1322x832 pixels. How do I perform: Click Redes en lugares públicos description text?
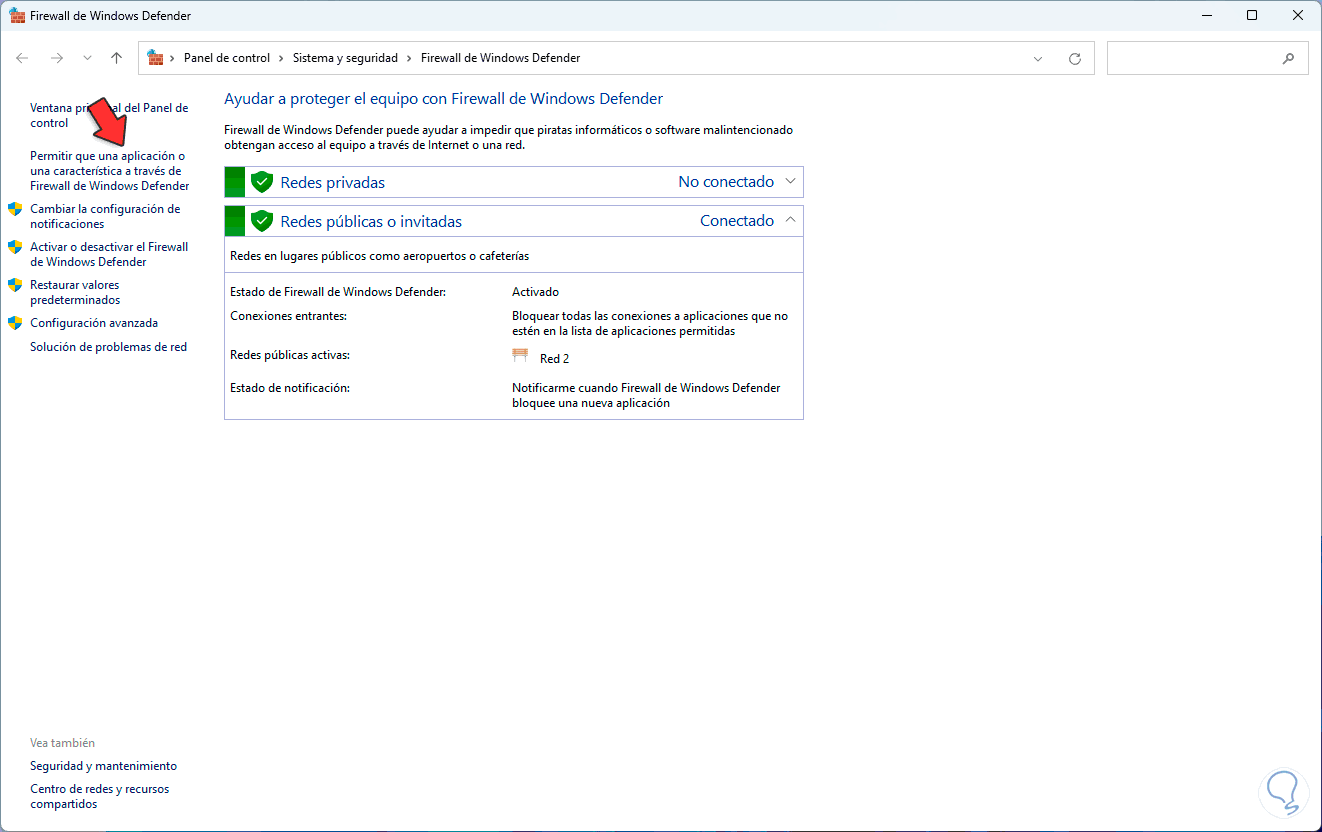click(379, 256)
